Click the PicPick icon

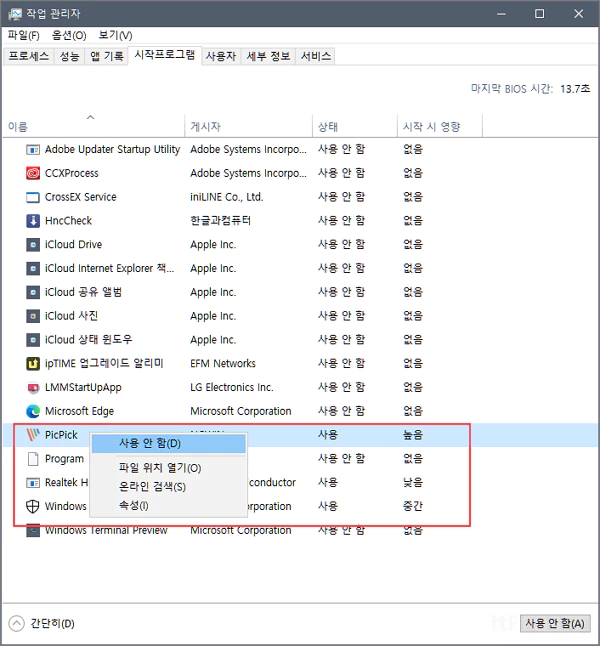click(33, 435)
